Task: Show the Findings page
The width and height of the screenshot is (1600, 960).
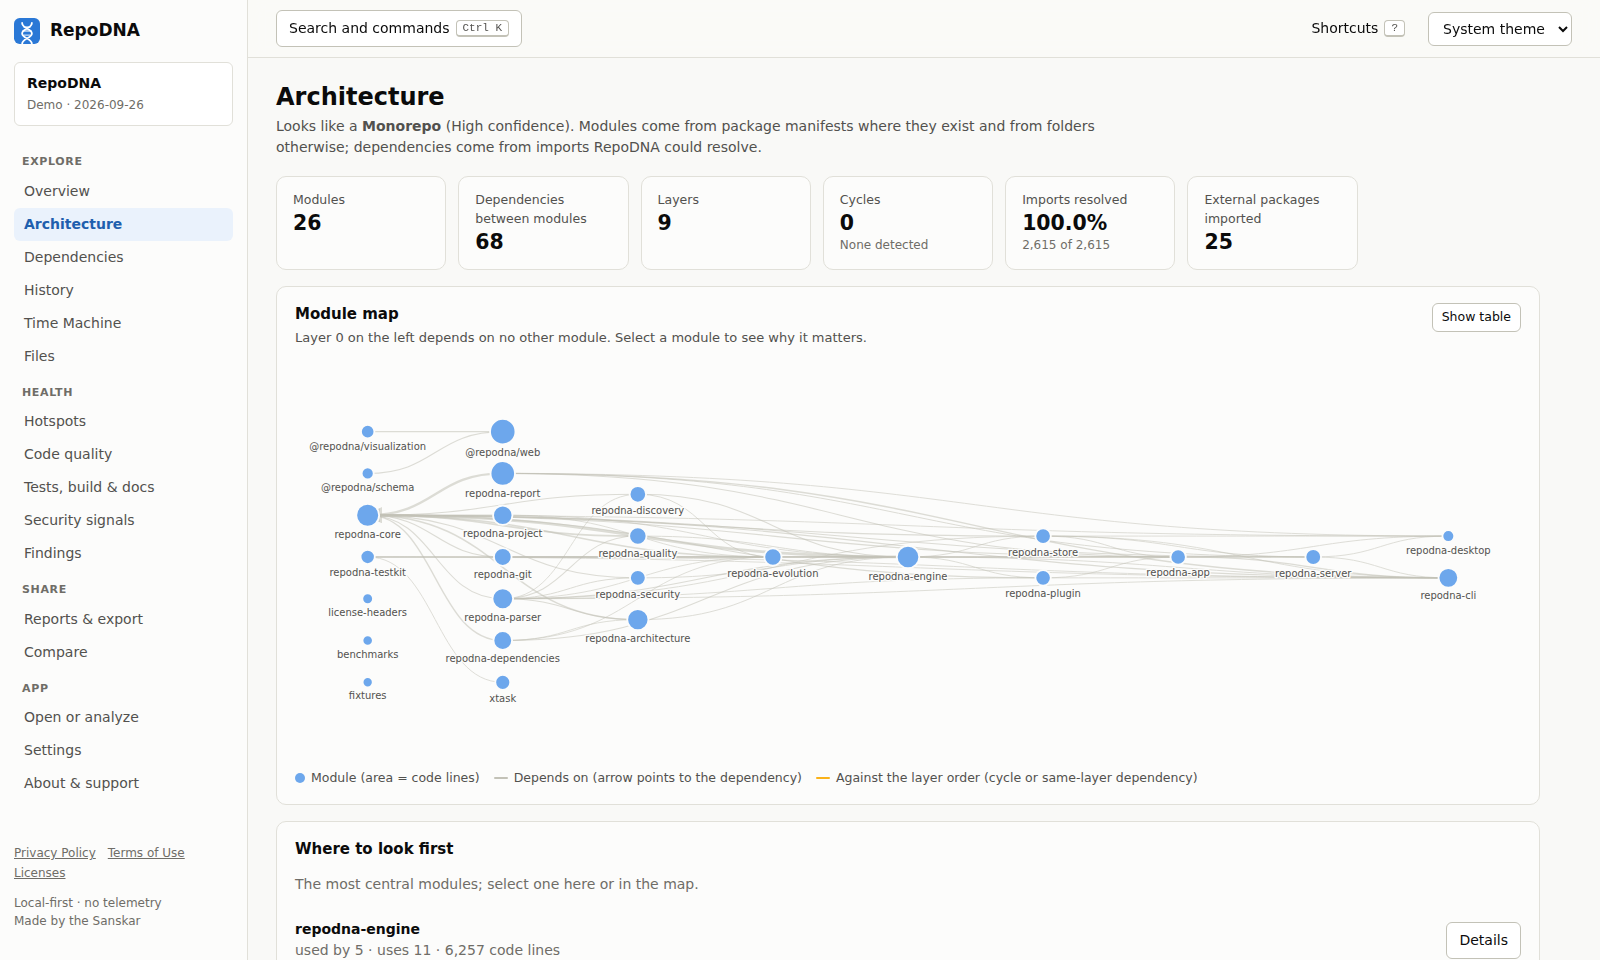Action: tap(123, 553)
